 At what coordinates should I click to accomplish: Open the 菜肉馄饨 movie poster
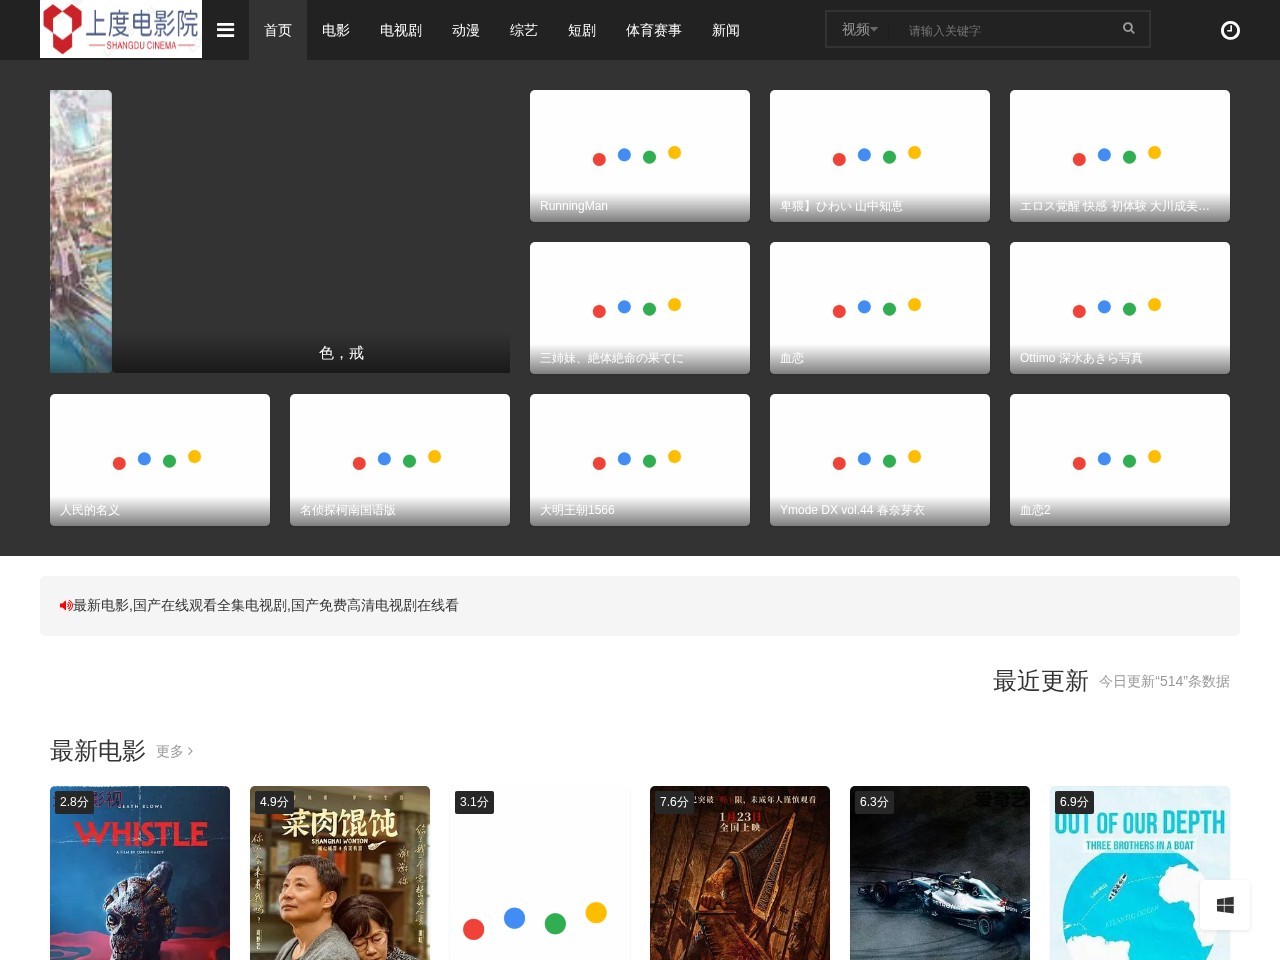[x=340, y=873]
